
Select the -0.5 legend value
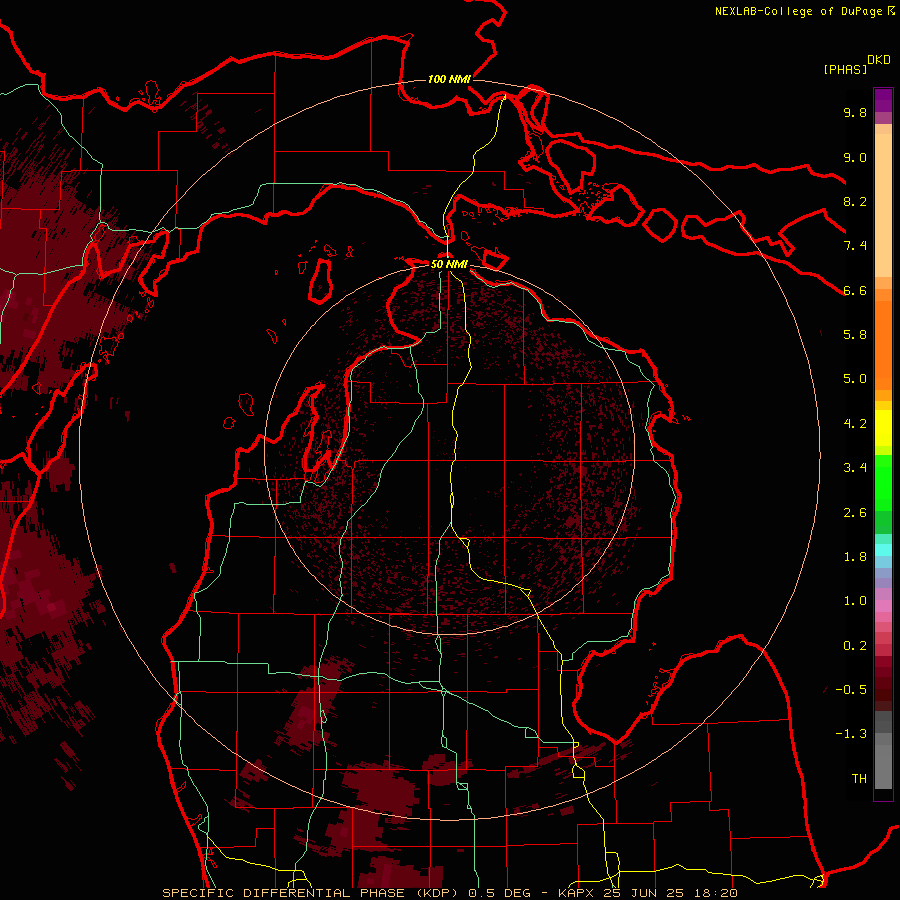point(851,690)
